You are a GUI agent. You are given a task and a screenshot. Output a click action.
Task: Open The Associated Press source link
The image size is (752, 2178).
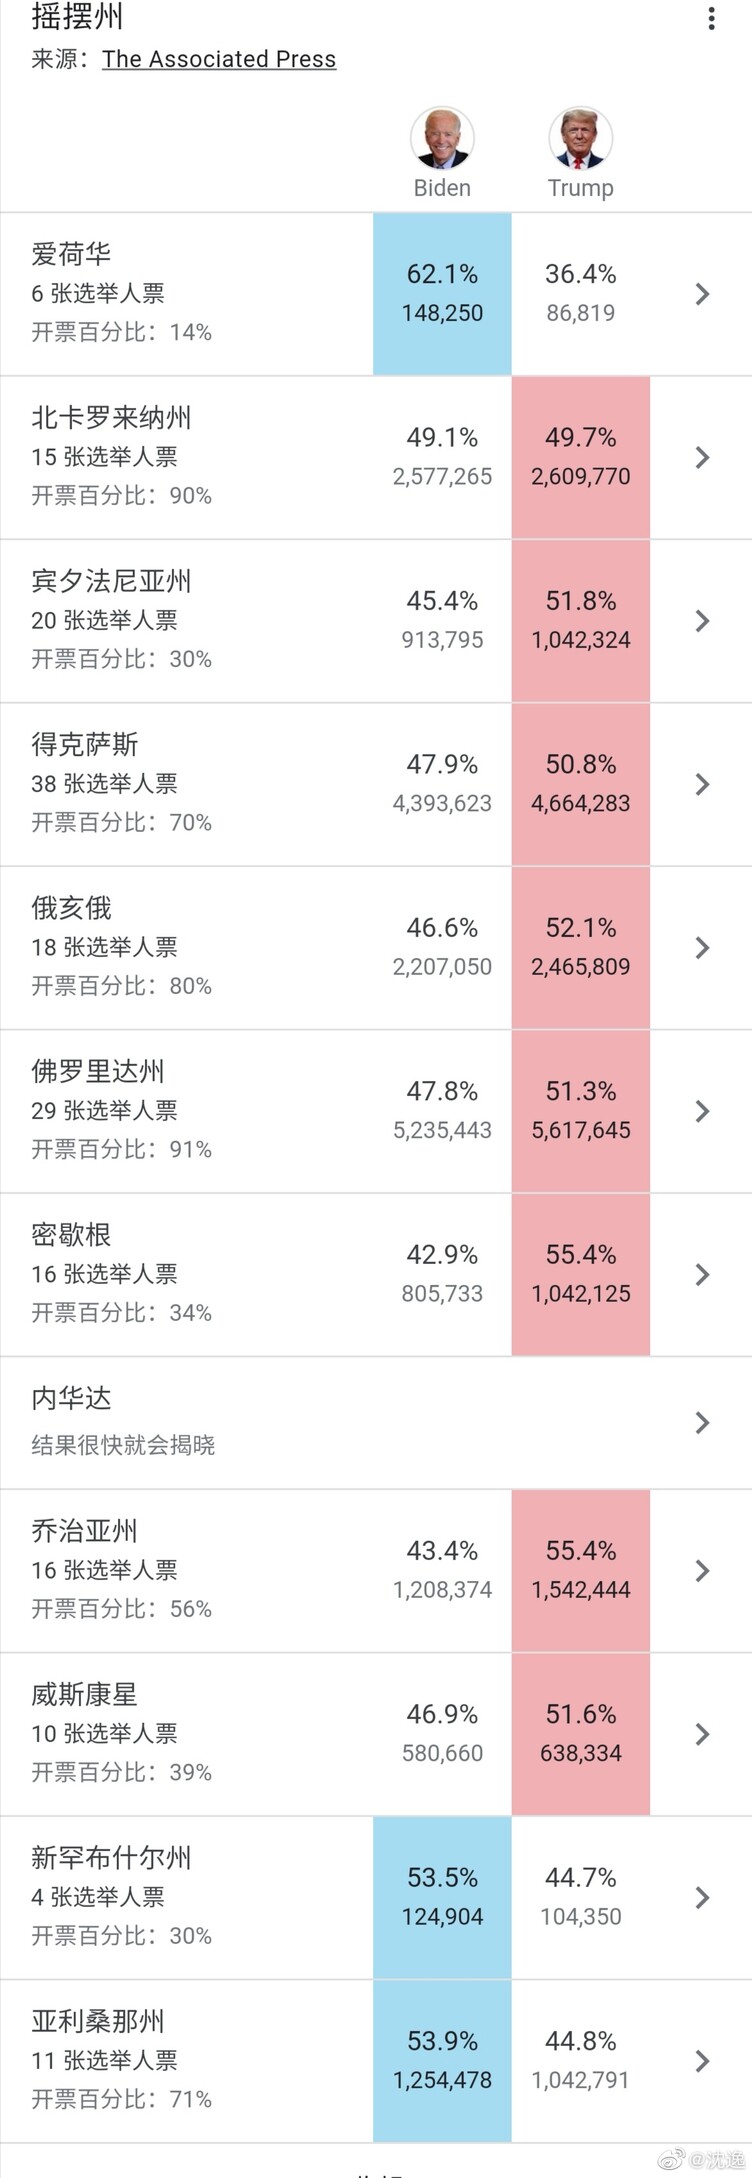[x=219, y=59]
